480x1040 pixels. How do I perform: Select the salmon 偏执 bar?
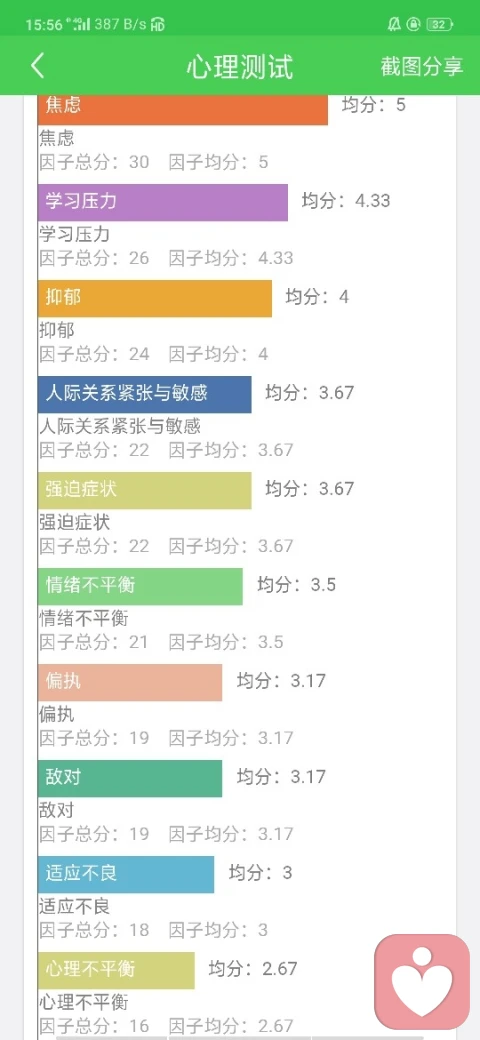point(130,682)
